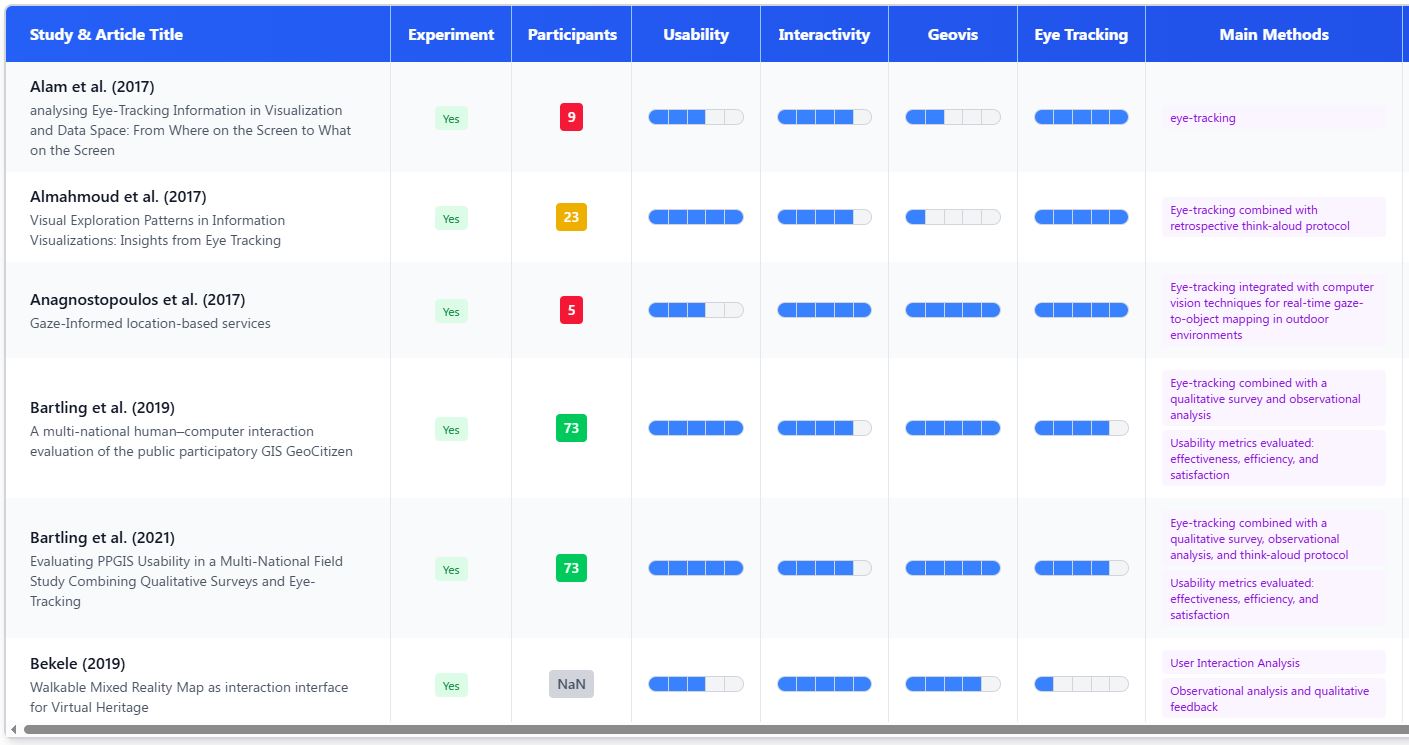The width and height of the screenshot is (1409, 745).
Task: Click the Yes experiment badge for Anagnostopoulos et al.
Action: (x=451, y=311)
